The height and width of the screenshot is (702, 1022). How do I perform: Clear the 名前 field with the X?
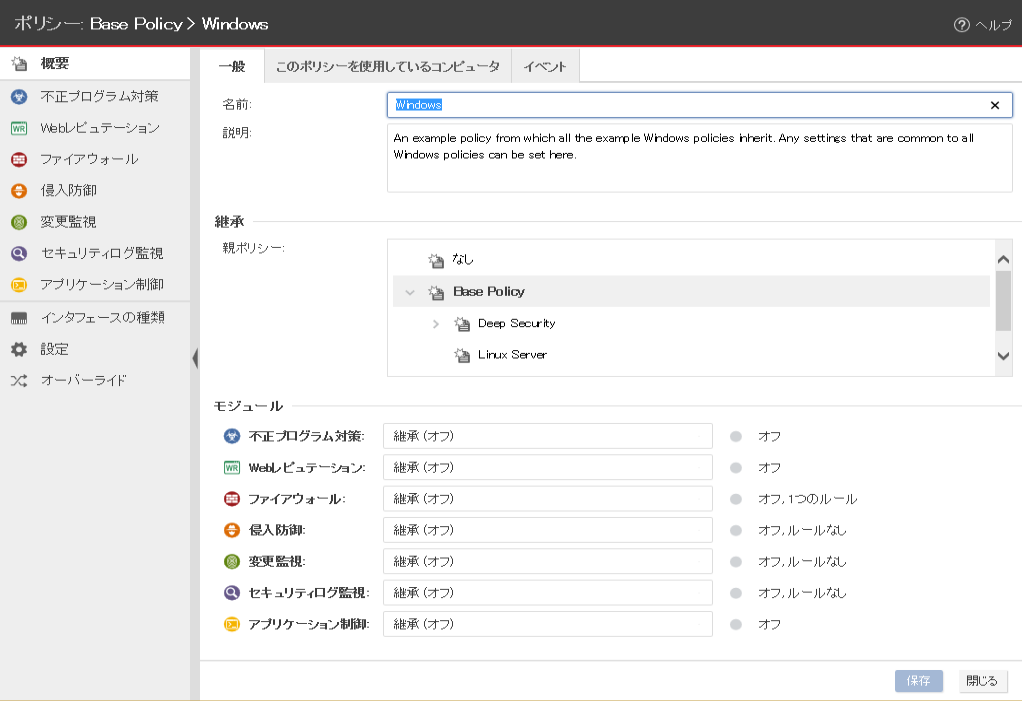tap(995, 105)
